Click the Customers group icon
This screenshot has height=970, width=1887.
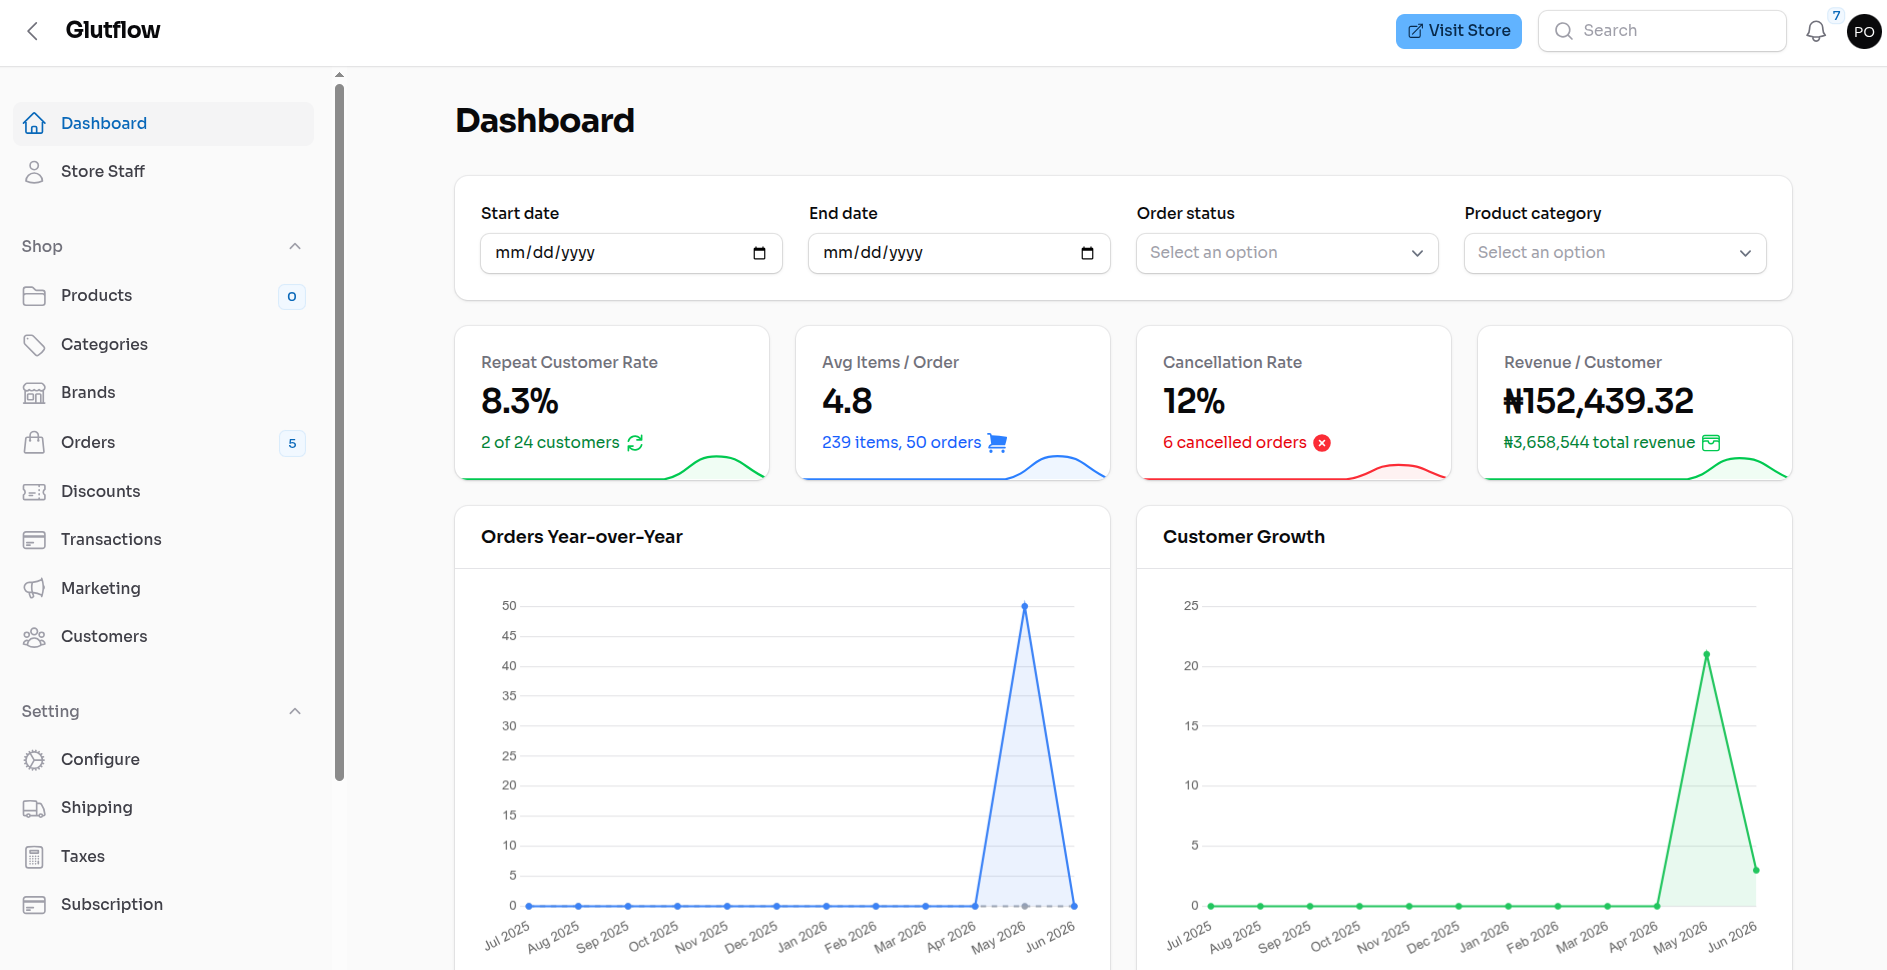(x=34, y=637)
